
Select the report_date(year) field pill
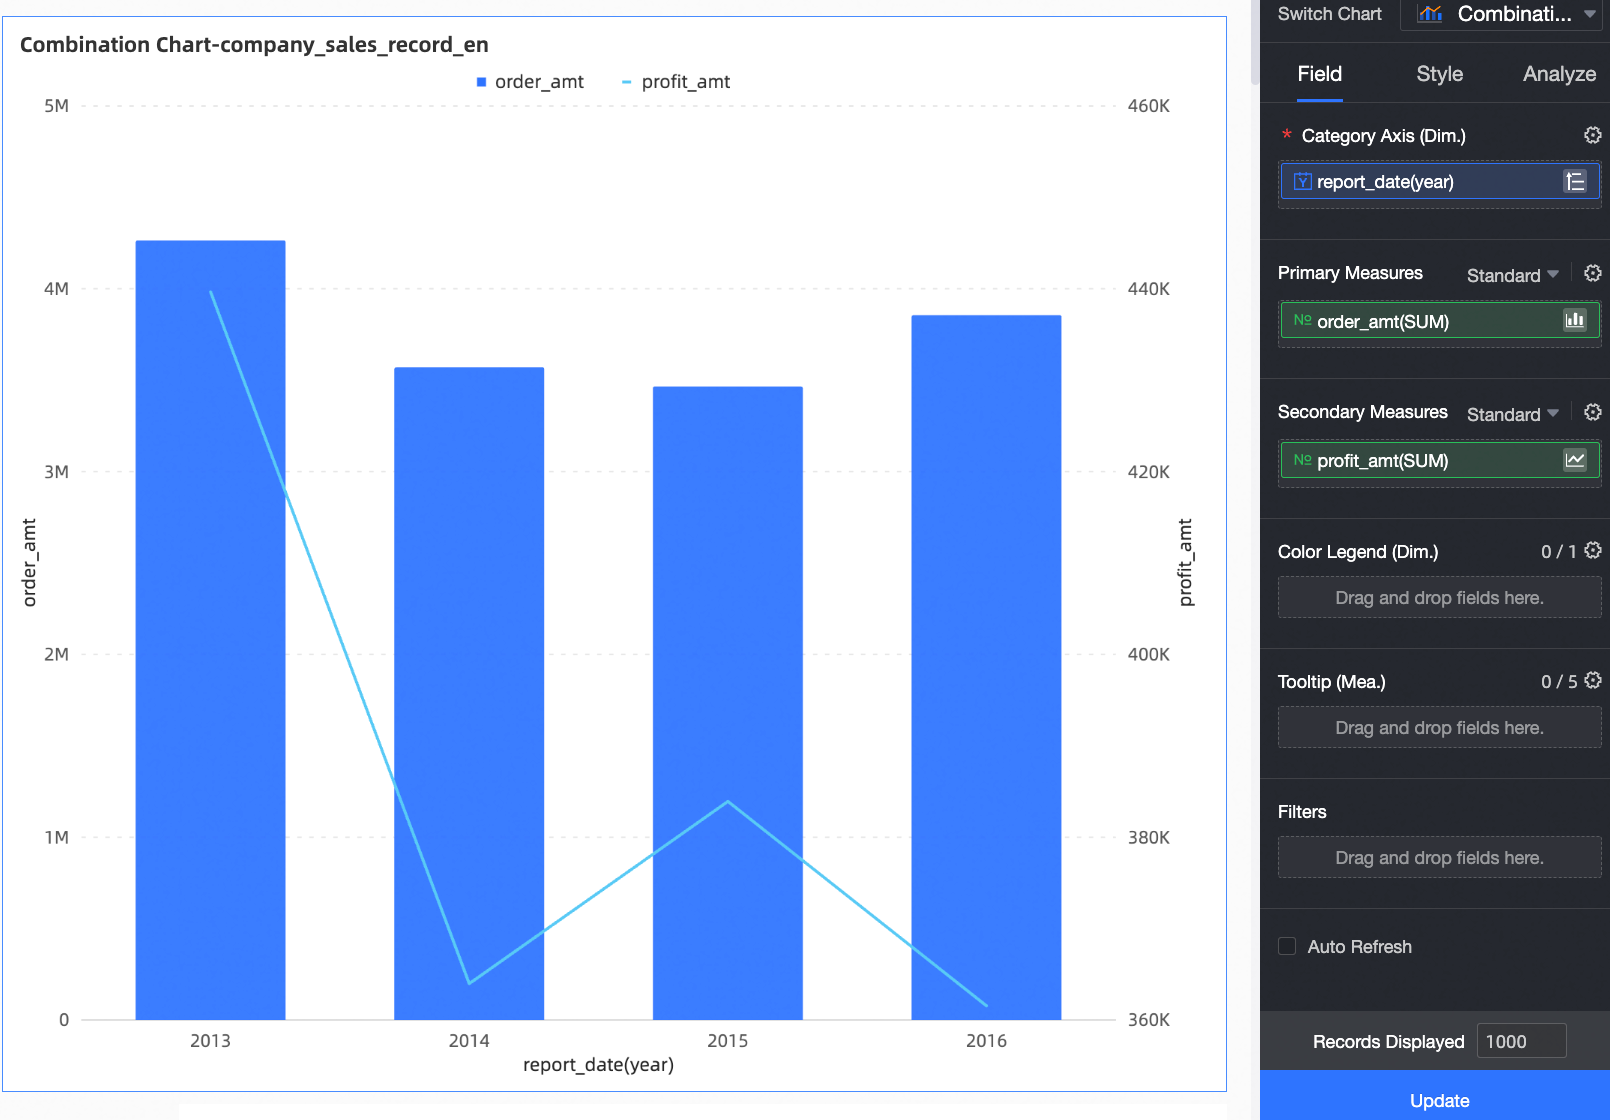(1440, 181)
